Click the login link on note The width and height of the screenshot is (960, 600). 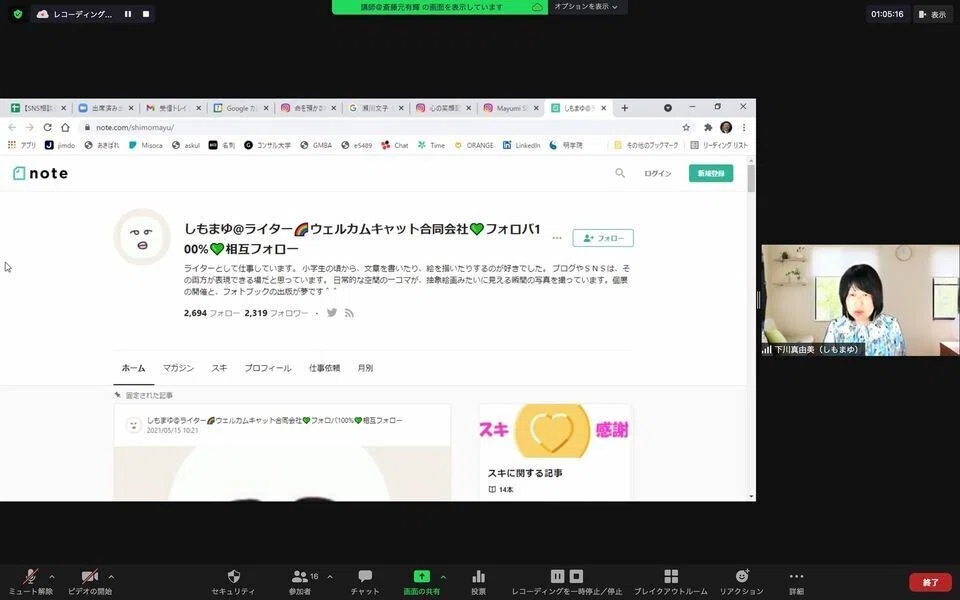tap(658, 173)
